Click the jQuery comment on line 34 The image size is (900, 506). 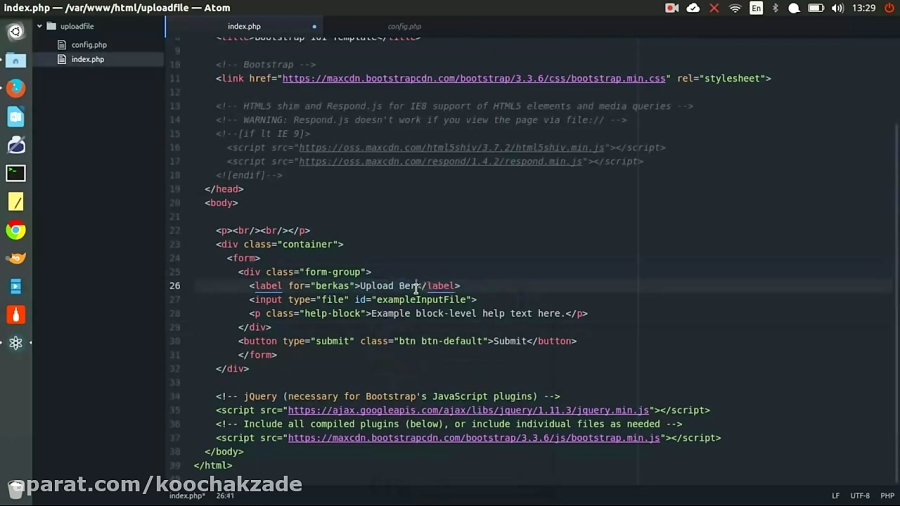tap(387, 396)
